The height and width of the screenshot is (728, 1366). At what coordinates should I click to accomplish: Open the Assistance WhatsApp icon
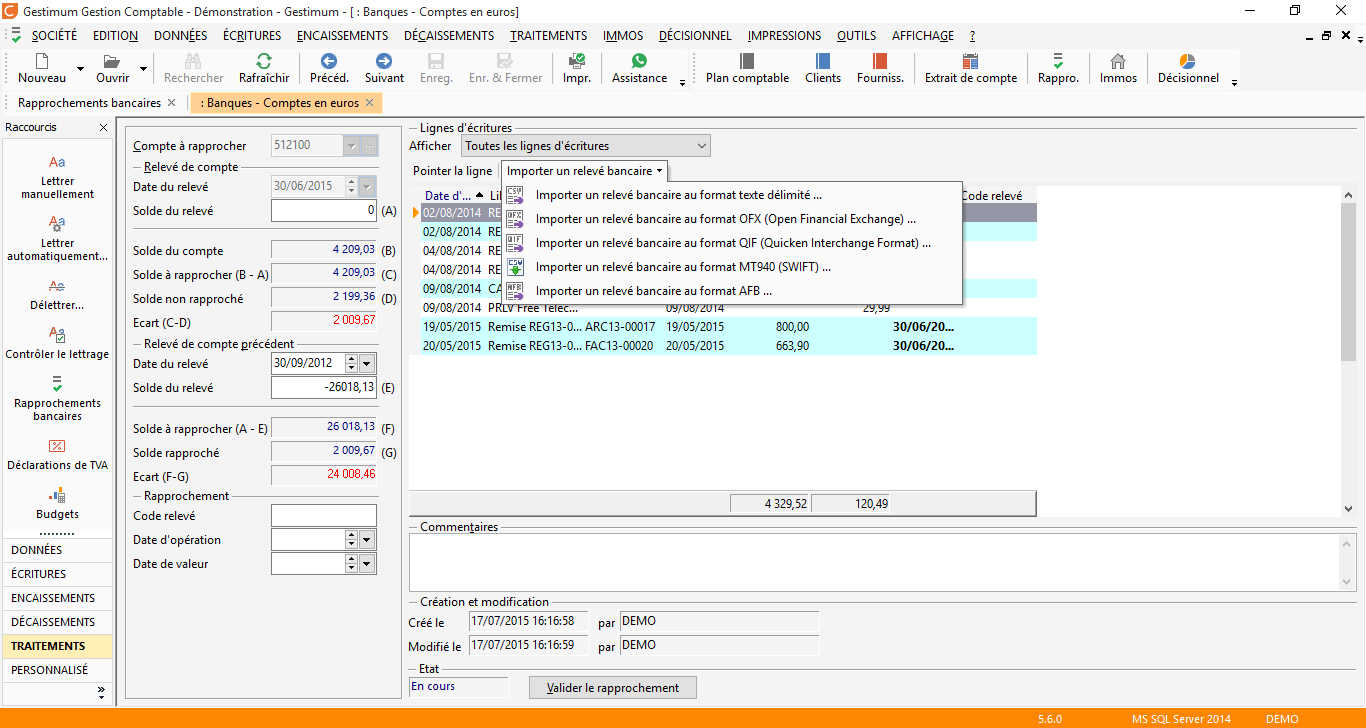pyautogui.click(x=640, y=61)
